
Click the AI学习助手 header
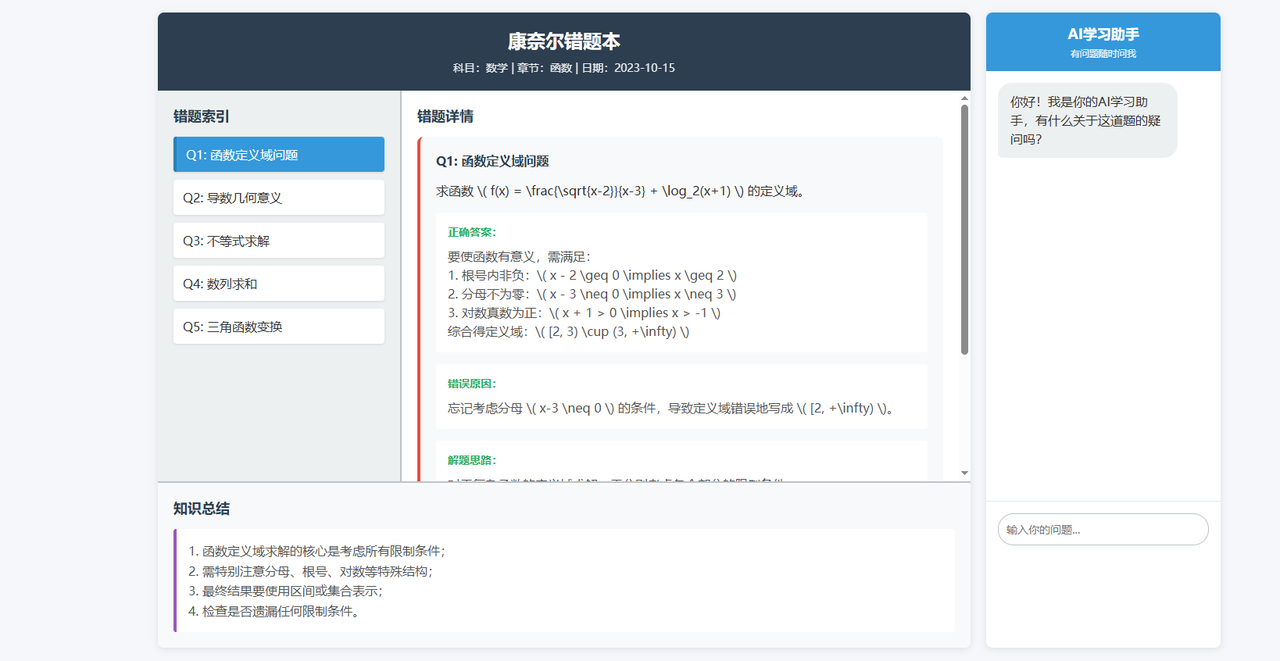[x=1101, y=32]
